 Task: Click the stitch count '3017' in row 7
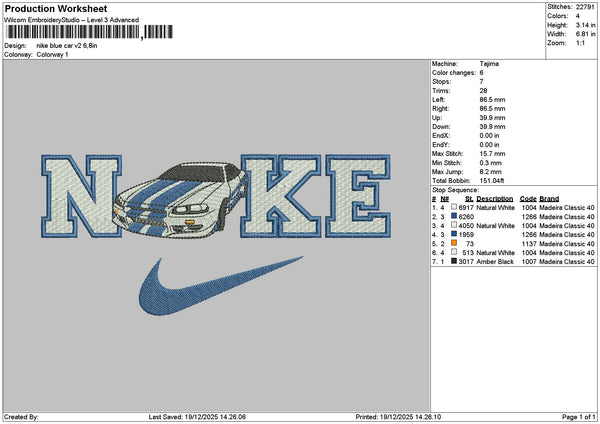466,262
